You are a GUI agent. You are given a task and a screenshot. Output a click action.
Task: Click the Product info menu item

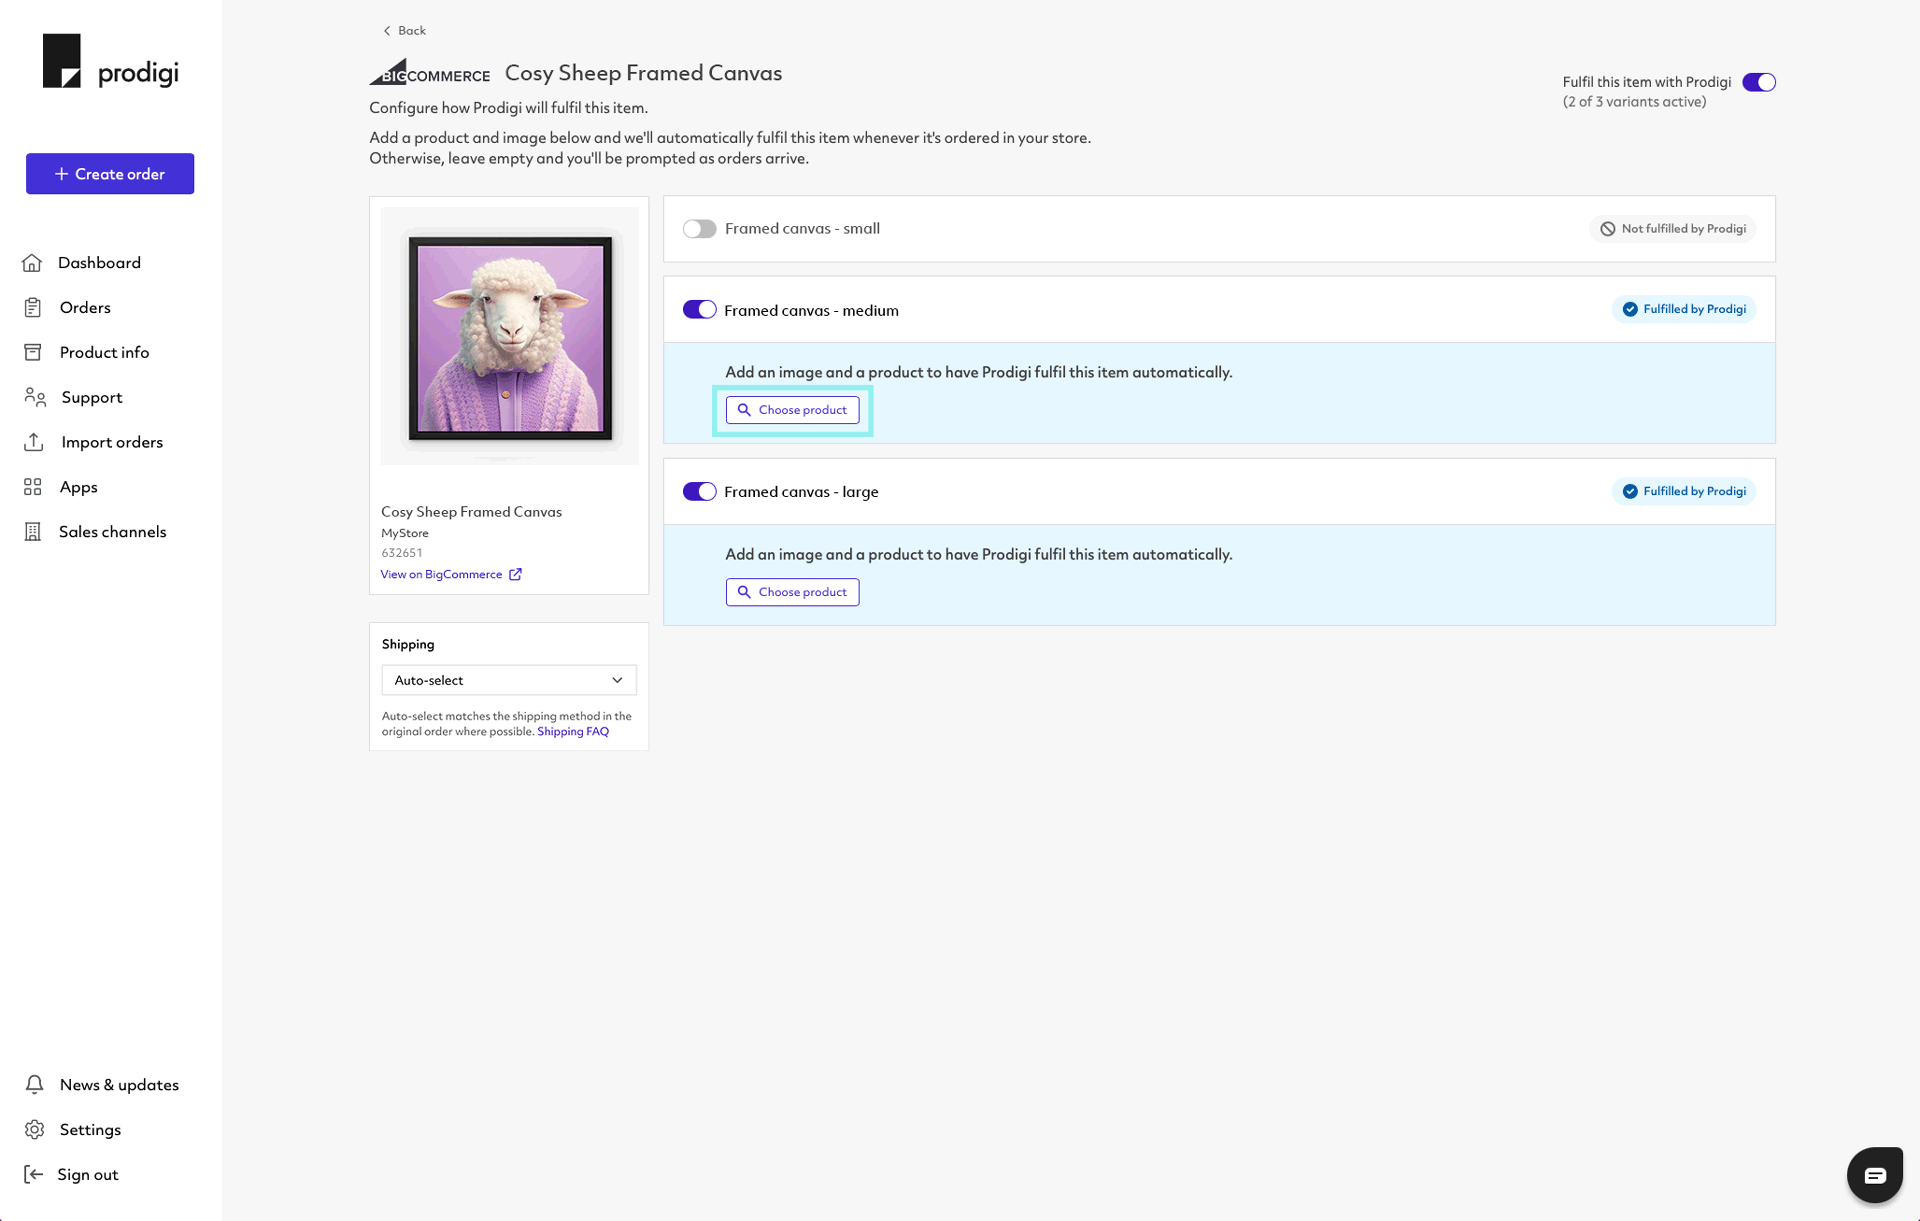104,351
